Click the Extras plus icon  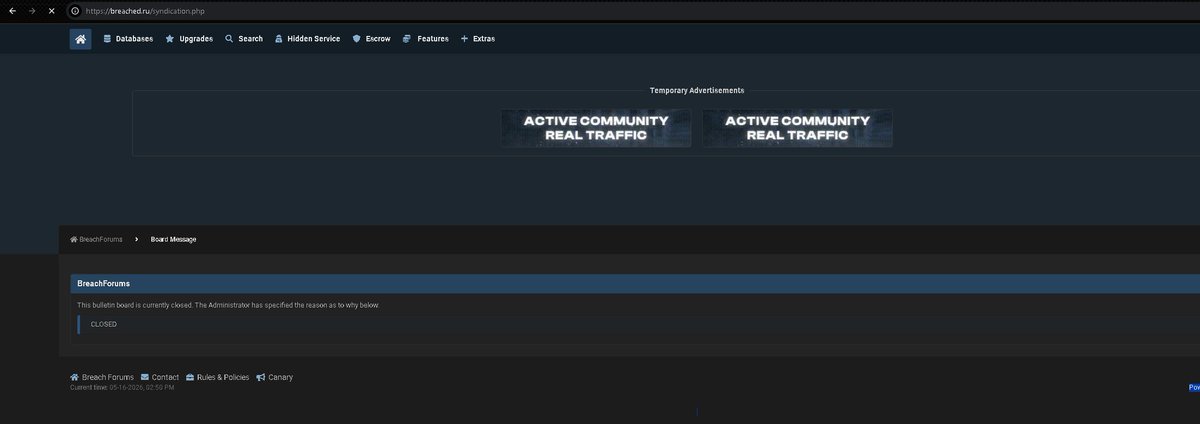[464, 39]
